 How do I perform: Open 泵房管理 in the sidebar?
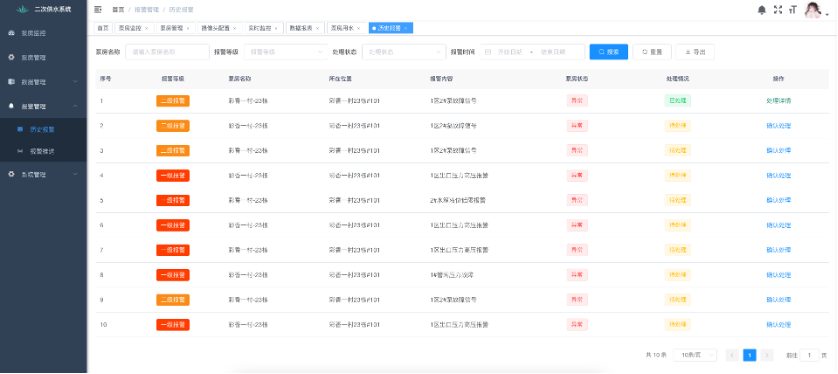click(x=43, y=58)
